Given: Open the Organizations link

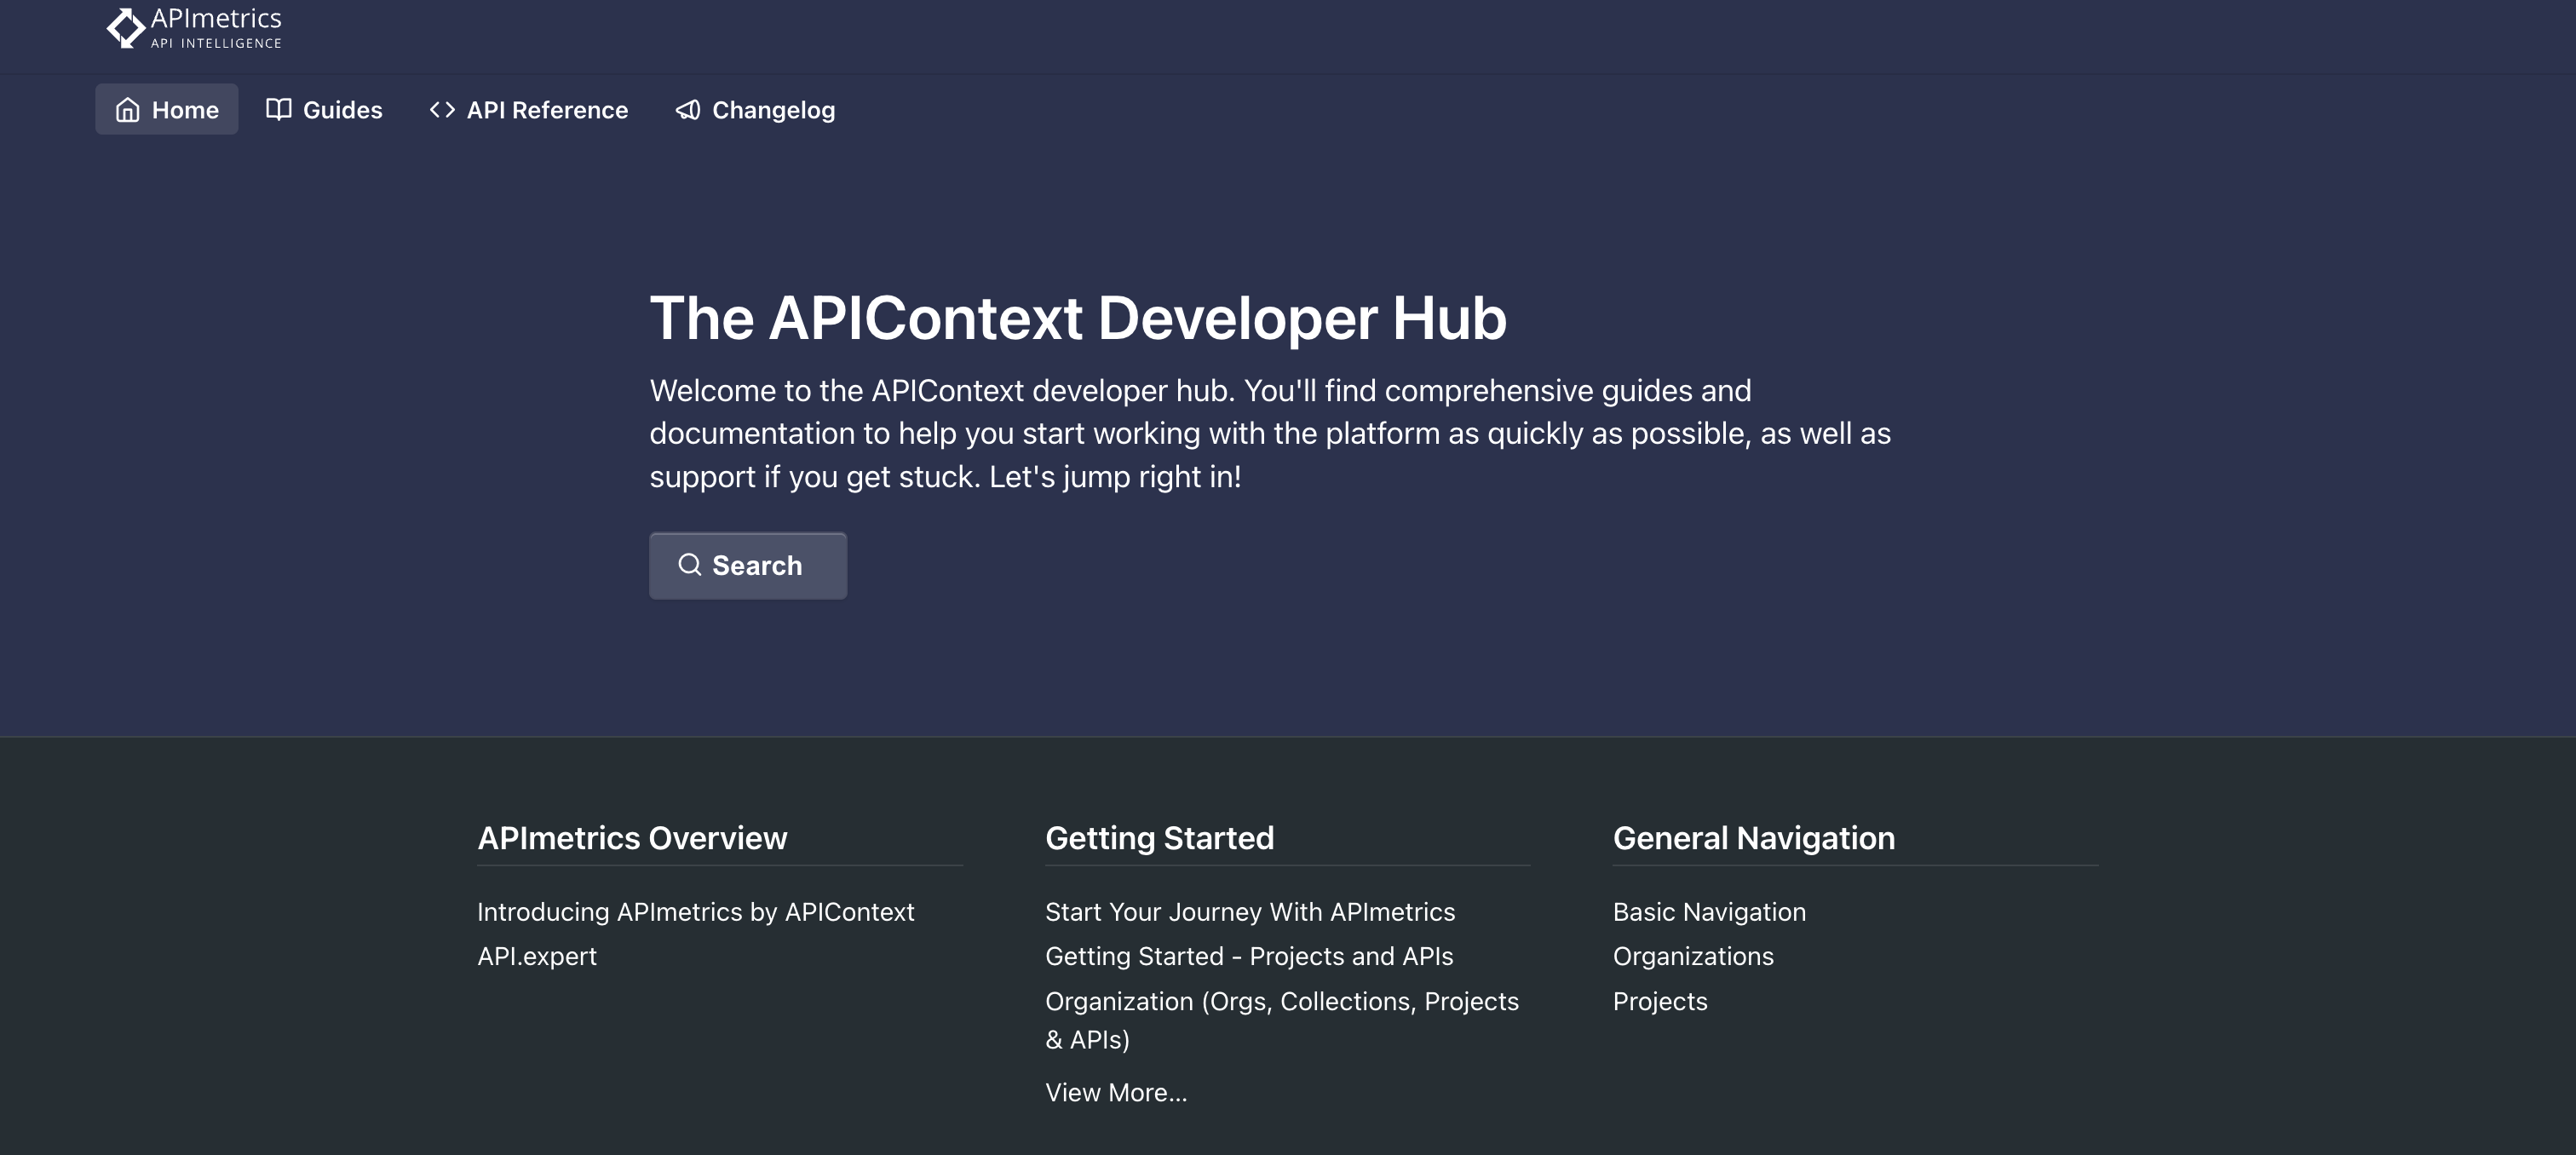Looking at the screenshot, I should [1692, 956].
